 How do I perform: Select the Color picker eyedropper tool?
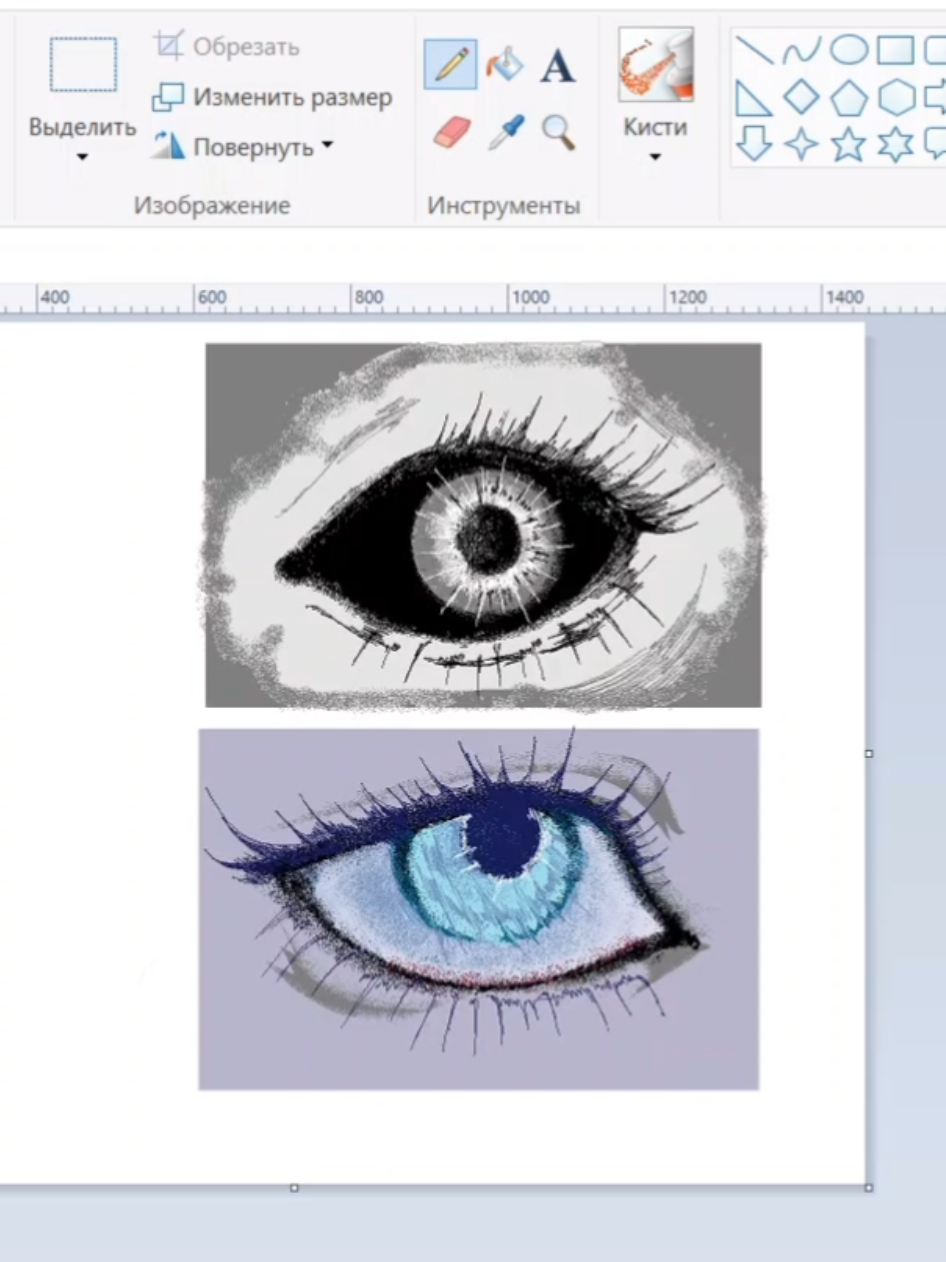coord(505,131)
